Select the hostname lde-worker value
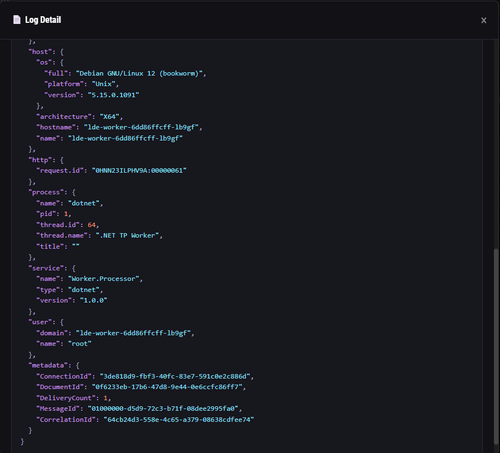Viewport: 500px width, 453px height. pyautogui.click(x=141, y=127)
